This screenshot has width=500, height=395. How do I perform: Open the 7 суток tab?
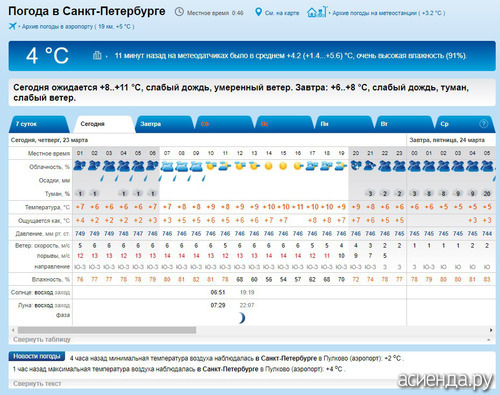(x=38, y=124)
